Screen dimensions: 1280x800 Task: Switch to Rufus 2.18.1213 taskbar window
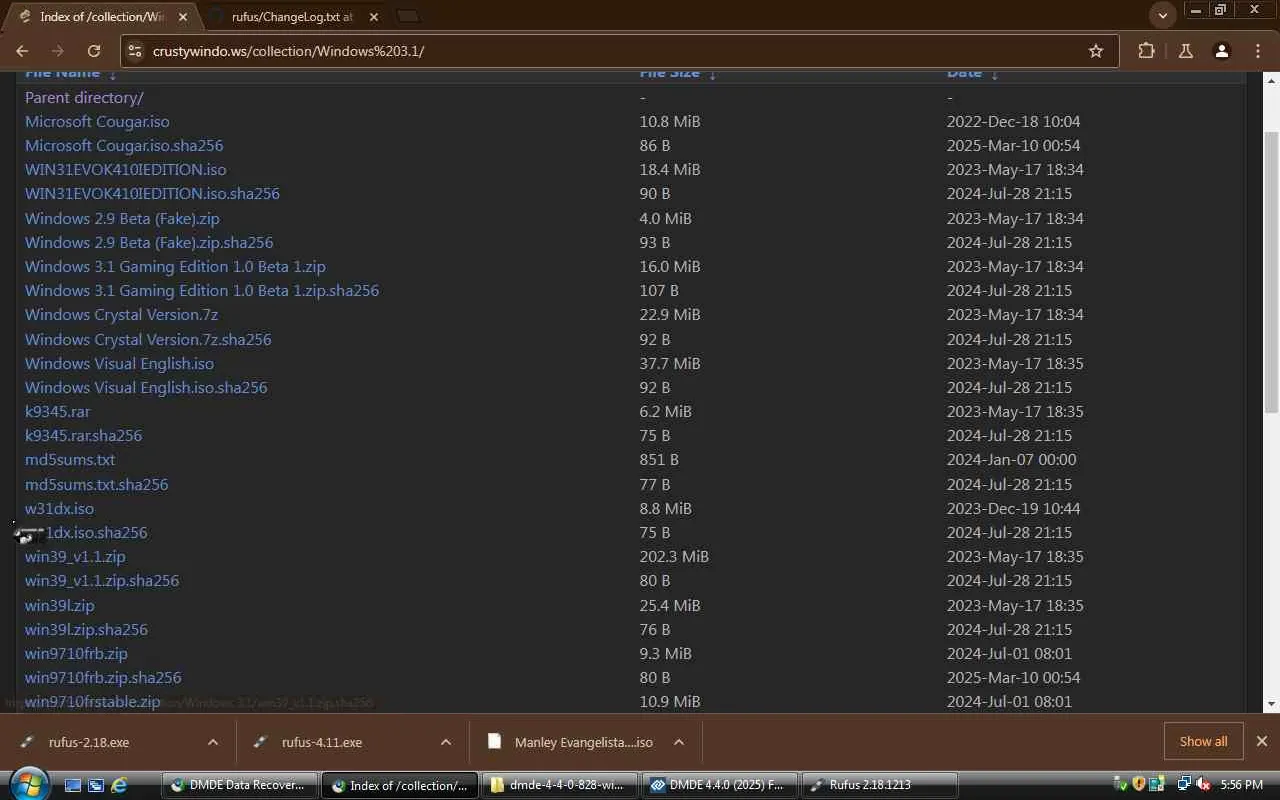tap(879, 785)
